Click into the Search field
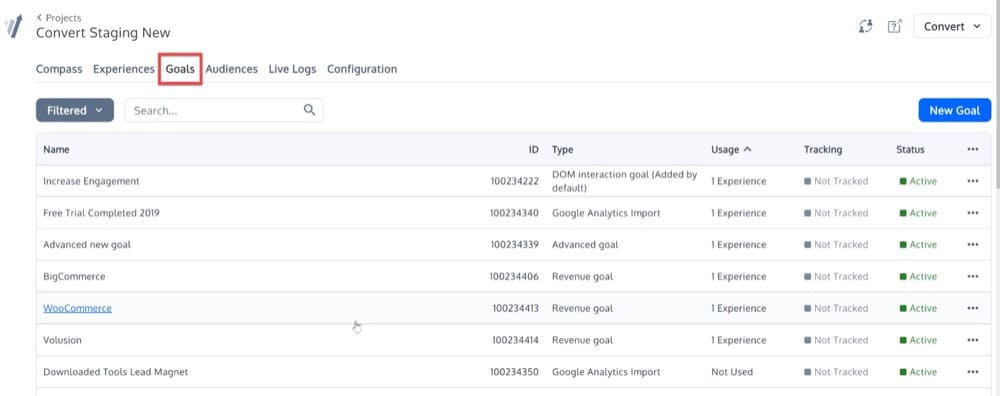 click(224, 110)
